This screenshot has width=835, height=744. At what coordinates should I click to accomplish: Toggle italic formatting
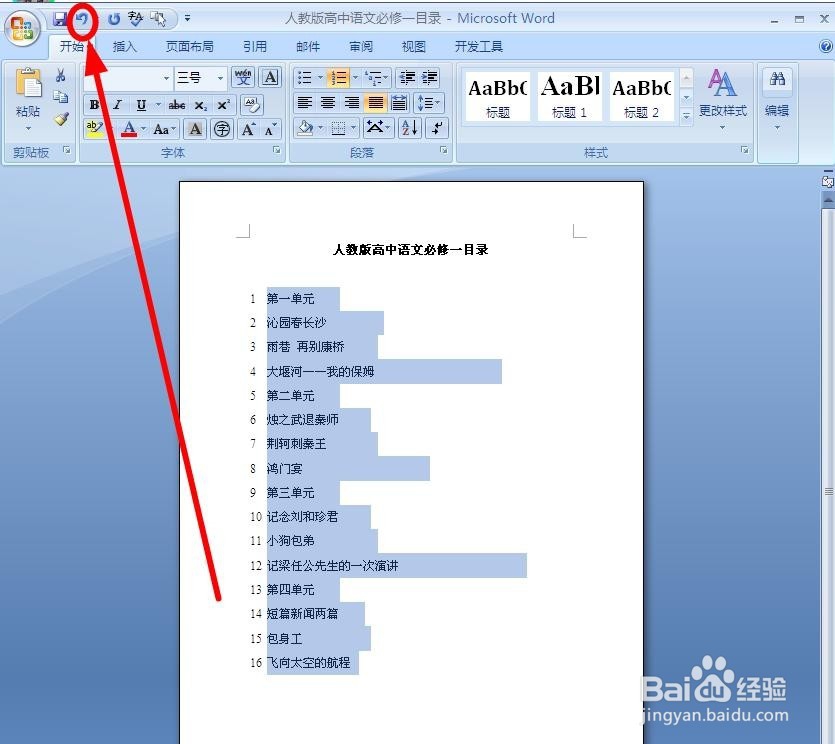point(117,103)
